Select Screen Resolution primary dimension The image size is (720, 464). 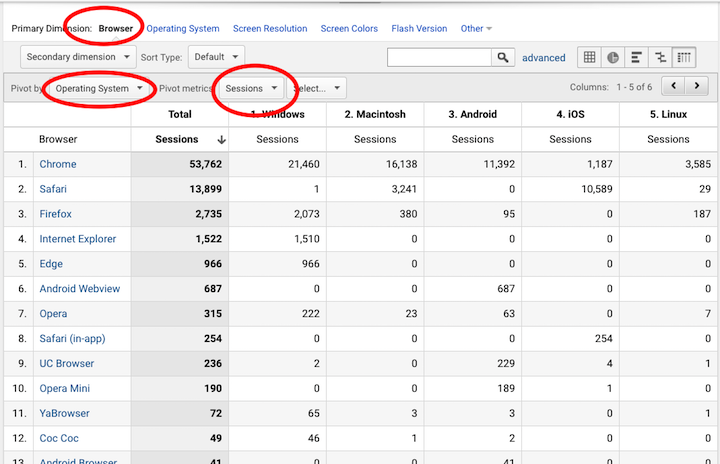pos(270,28)
